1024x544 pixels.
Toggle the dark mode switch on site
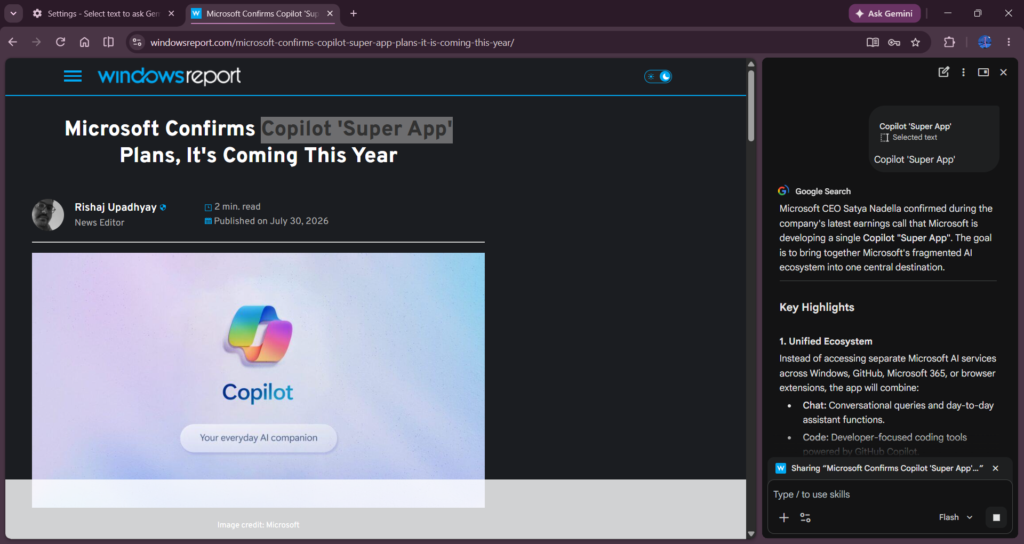(x=658, y=76)
